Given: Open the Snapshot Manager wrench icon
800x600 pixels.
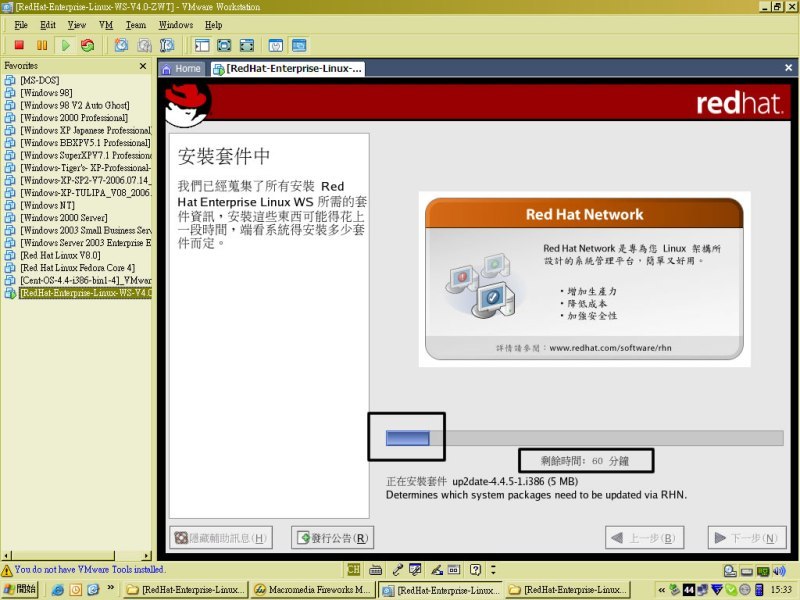Looking at the screenshot, I should coord(167,45).
